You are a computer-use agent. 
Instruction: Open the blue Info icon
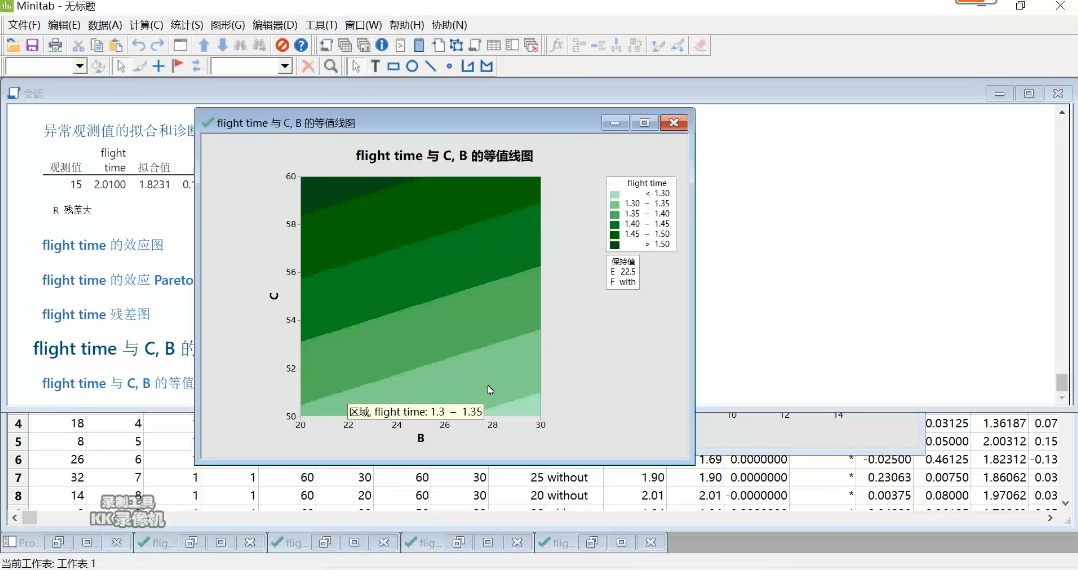coord(382,45)
